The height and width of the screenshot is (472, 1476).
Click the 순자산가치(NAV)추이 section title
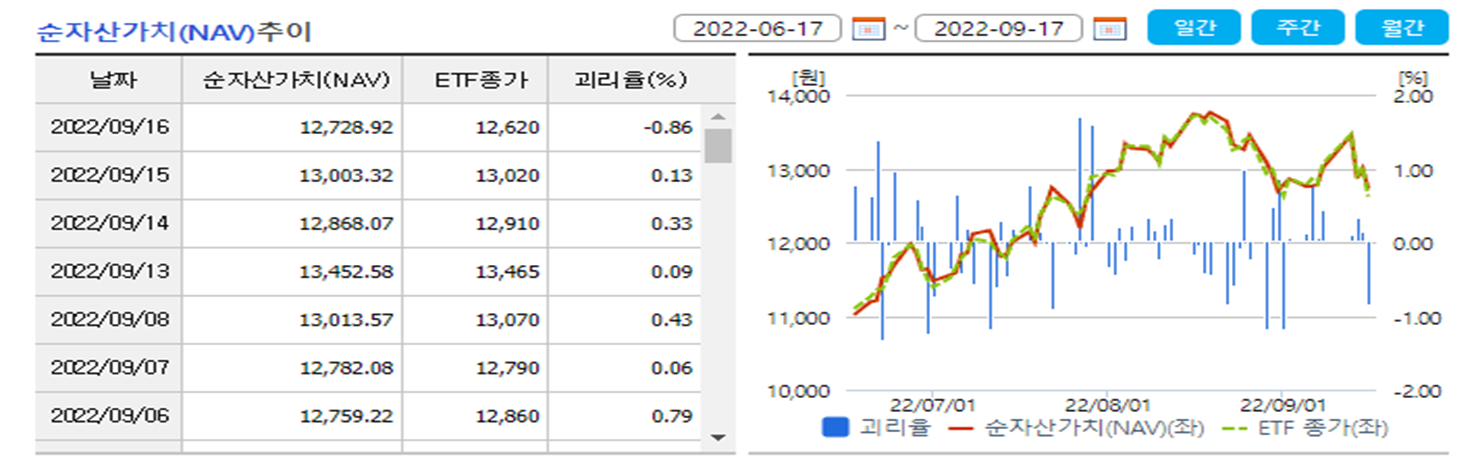[174, 32]
